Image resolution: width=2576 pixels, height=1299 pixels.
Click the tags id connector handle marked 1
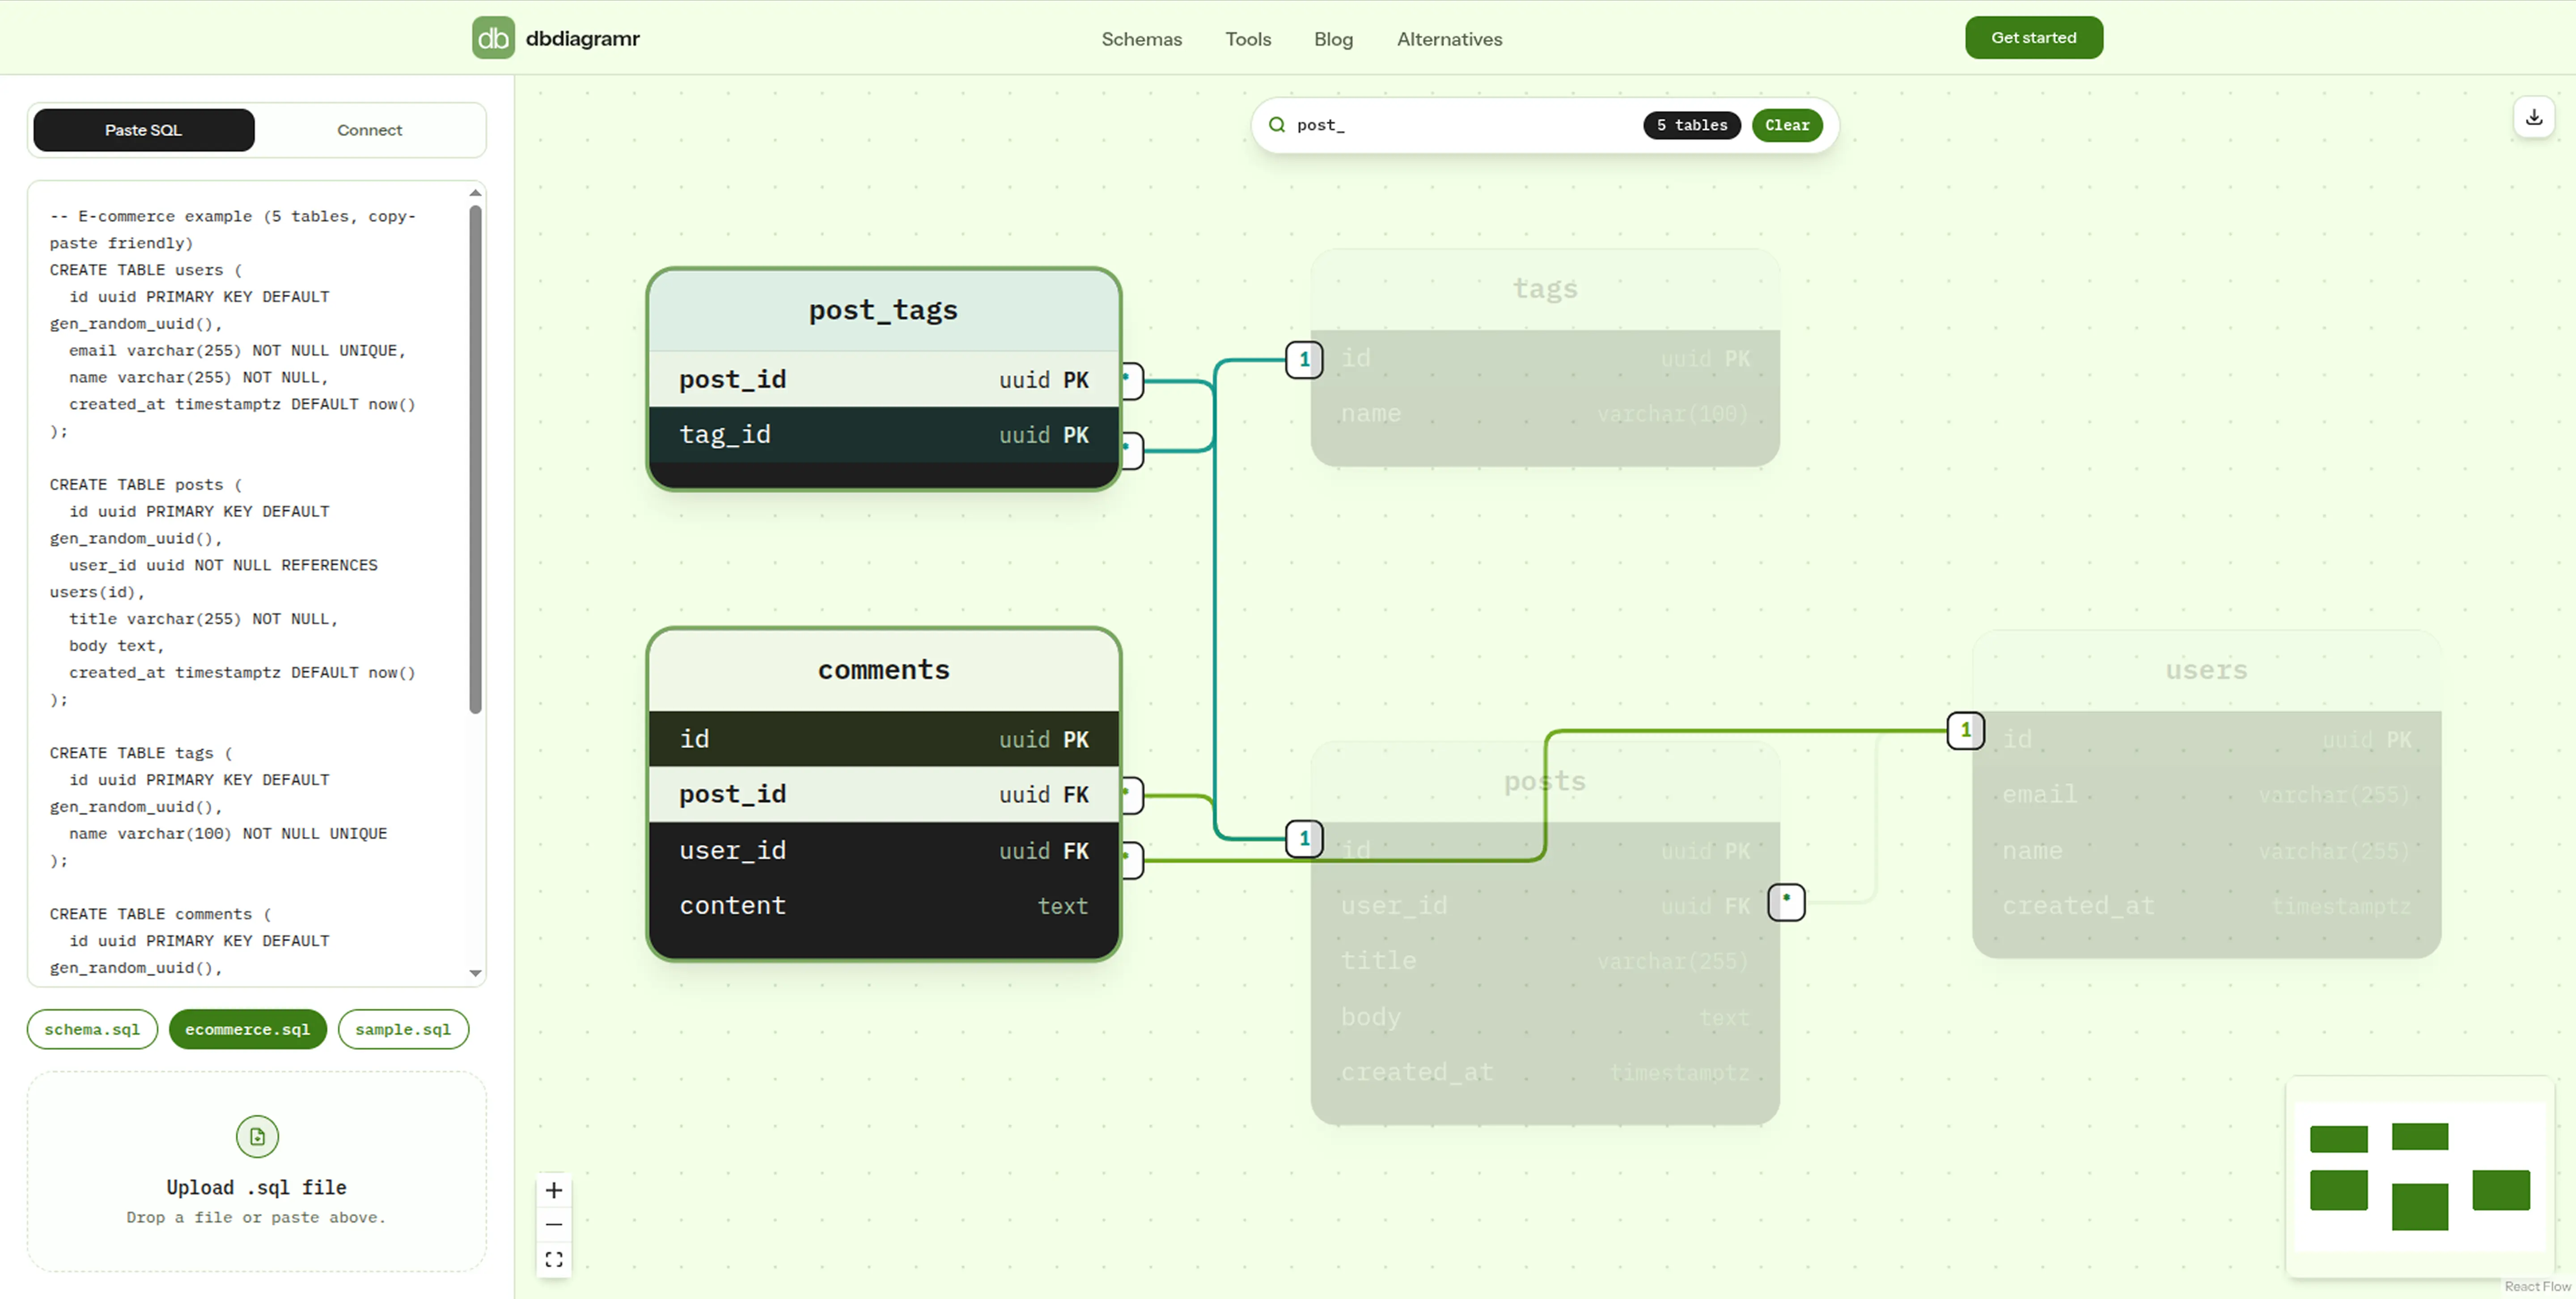[x=1304, y=359]
